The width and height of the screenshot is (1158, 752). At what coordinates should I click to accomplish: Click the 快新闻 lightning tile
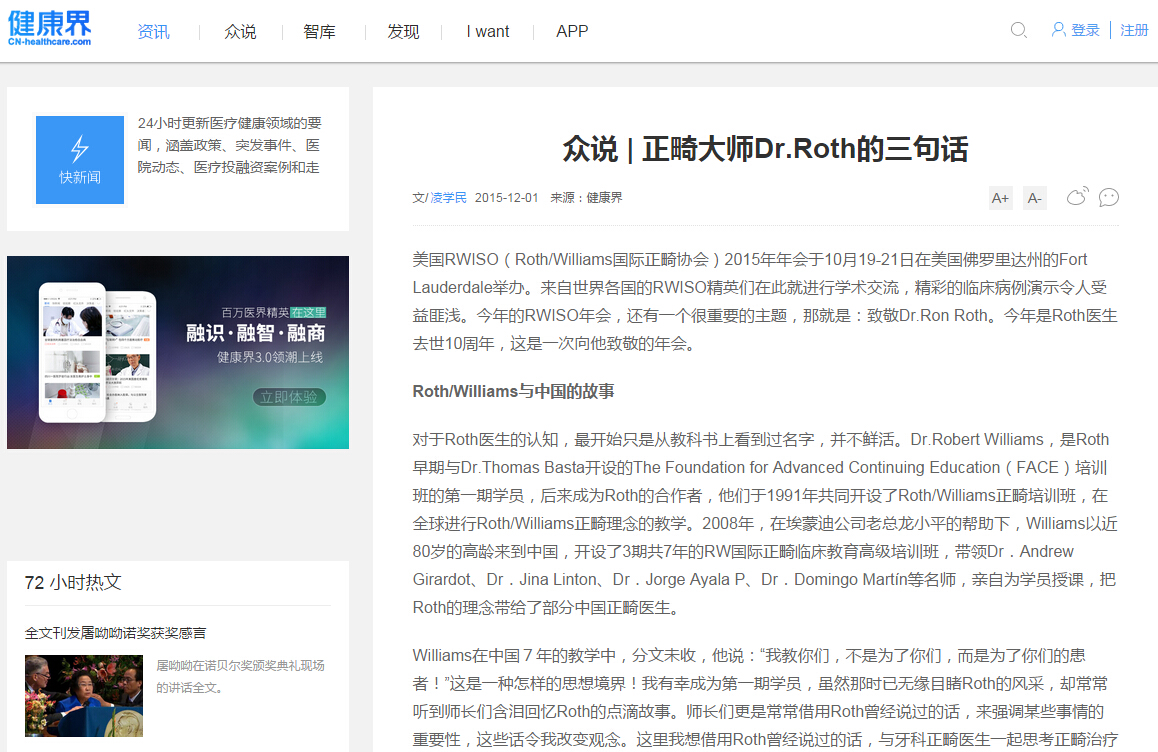pos(80,160)
